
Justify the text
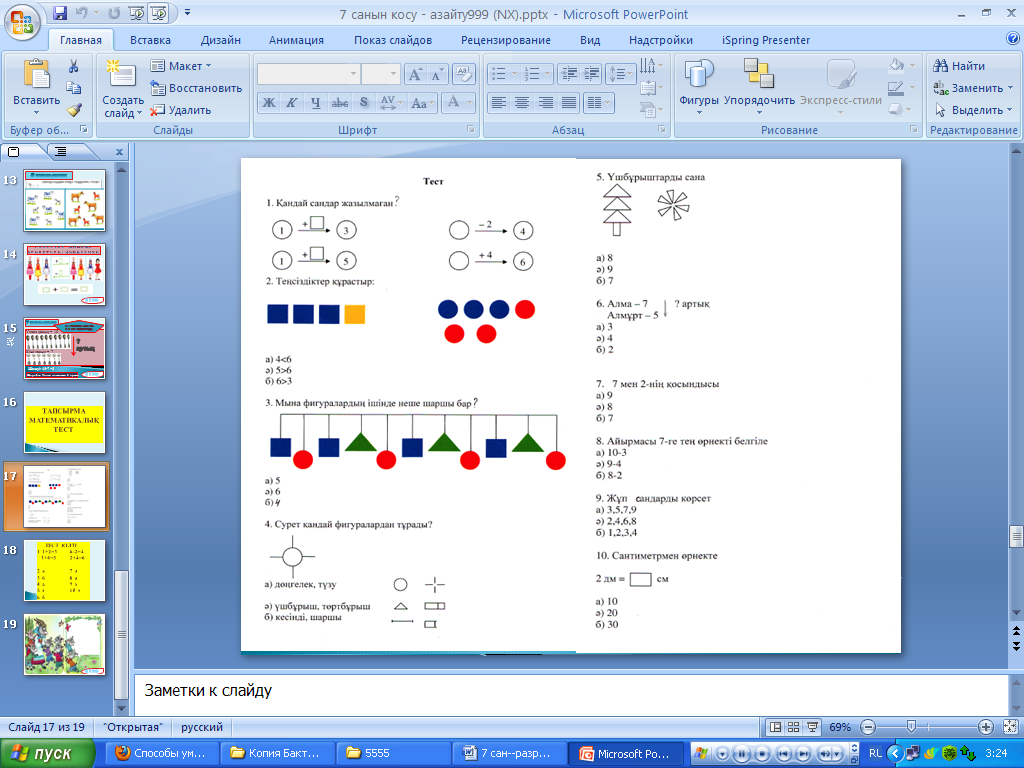coord(569,103)
